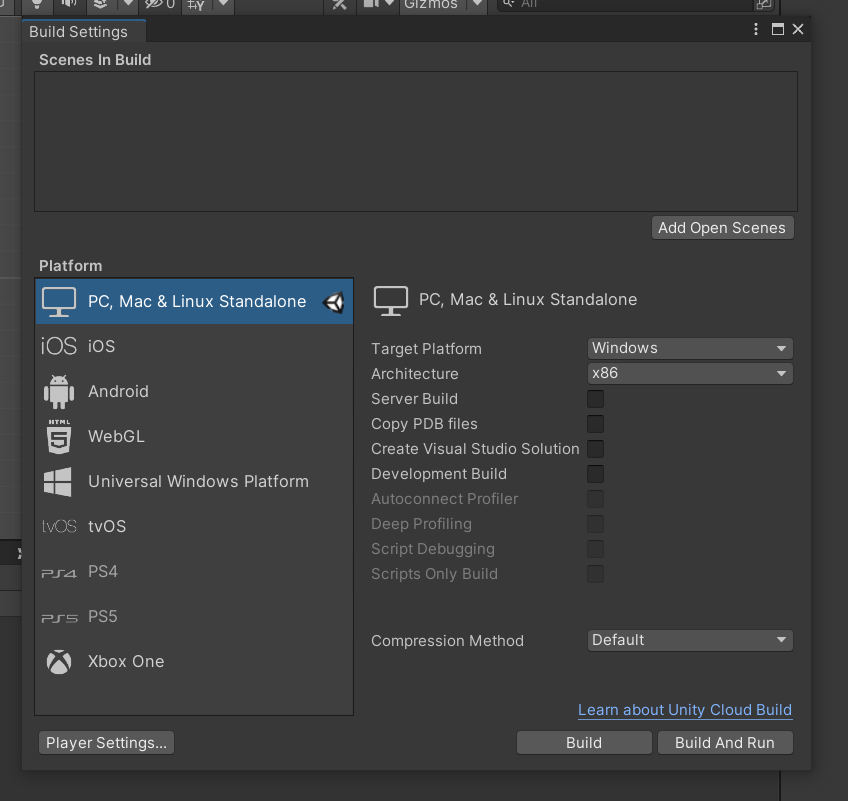Toggle scene grid visibility icon

[196, 4]
